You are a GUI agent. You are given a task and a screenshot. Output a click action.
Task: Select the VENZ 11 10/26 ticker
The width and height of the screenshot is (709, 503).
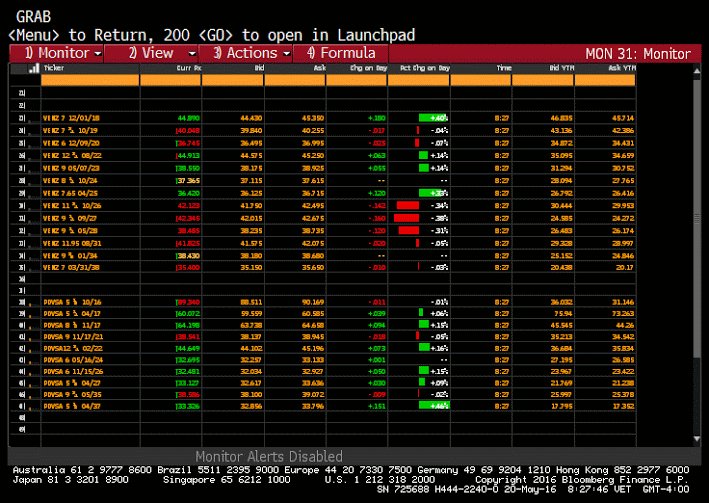(72, 206)
